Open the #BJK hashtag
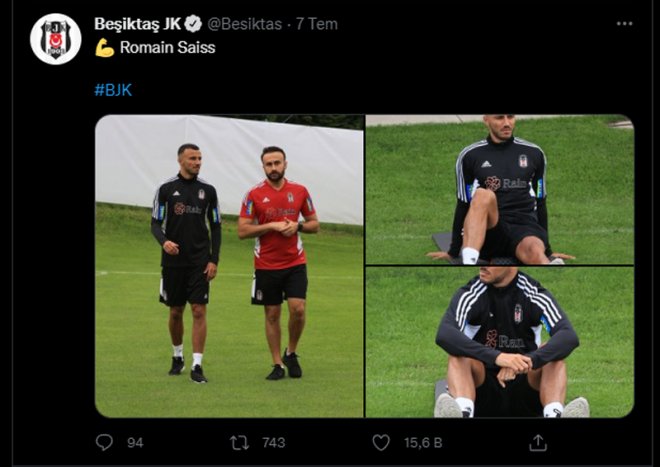660x467 pixels. click(x=113, y=89)
